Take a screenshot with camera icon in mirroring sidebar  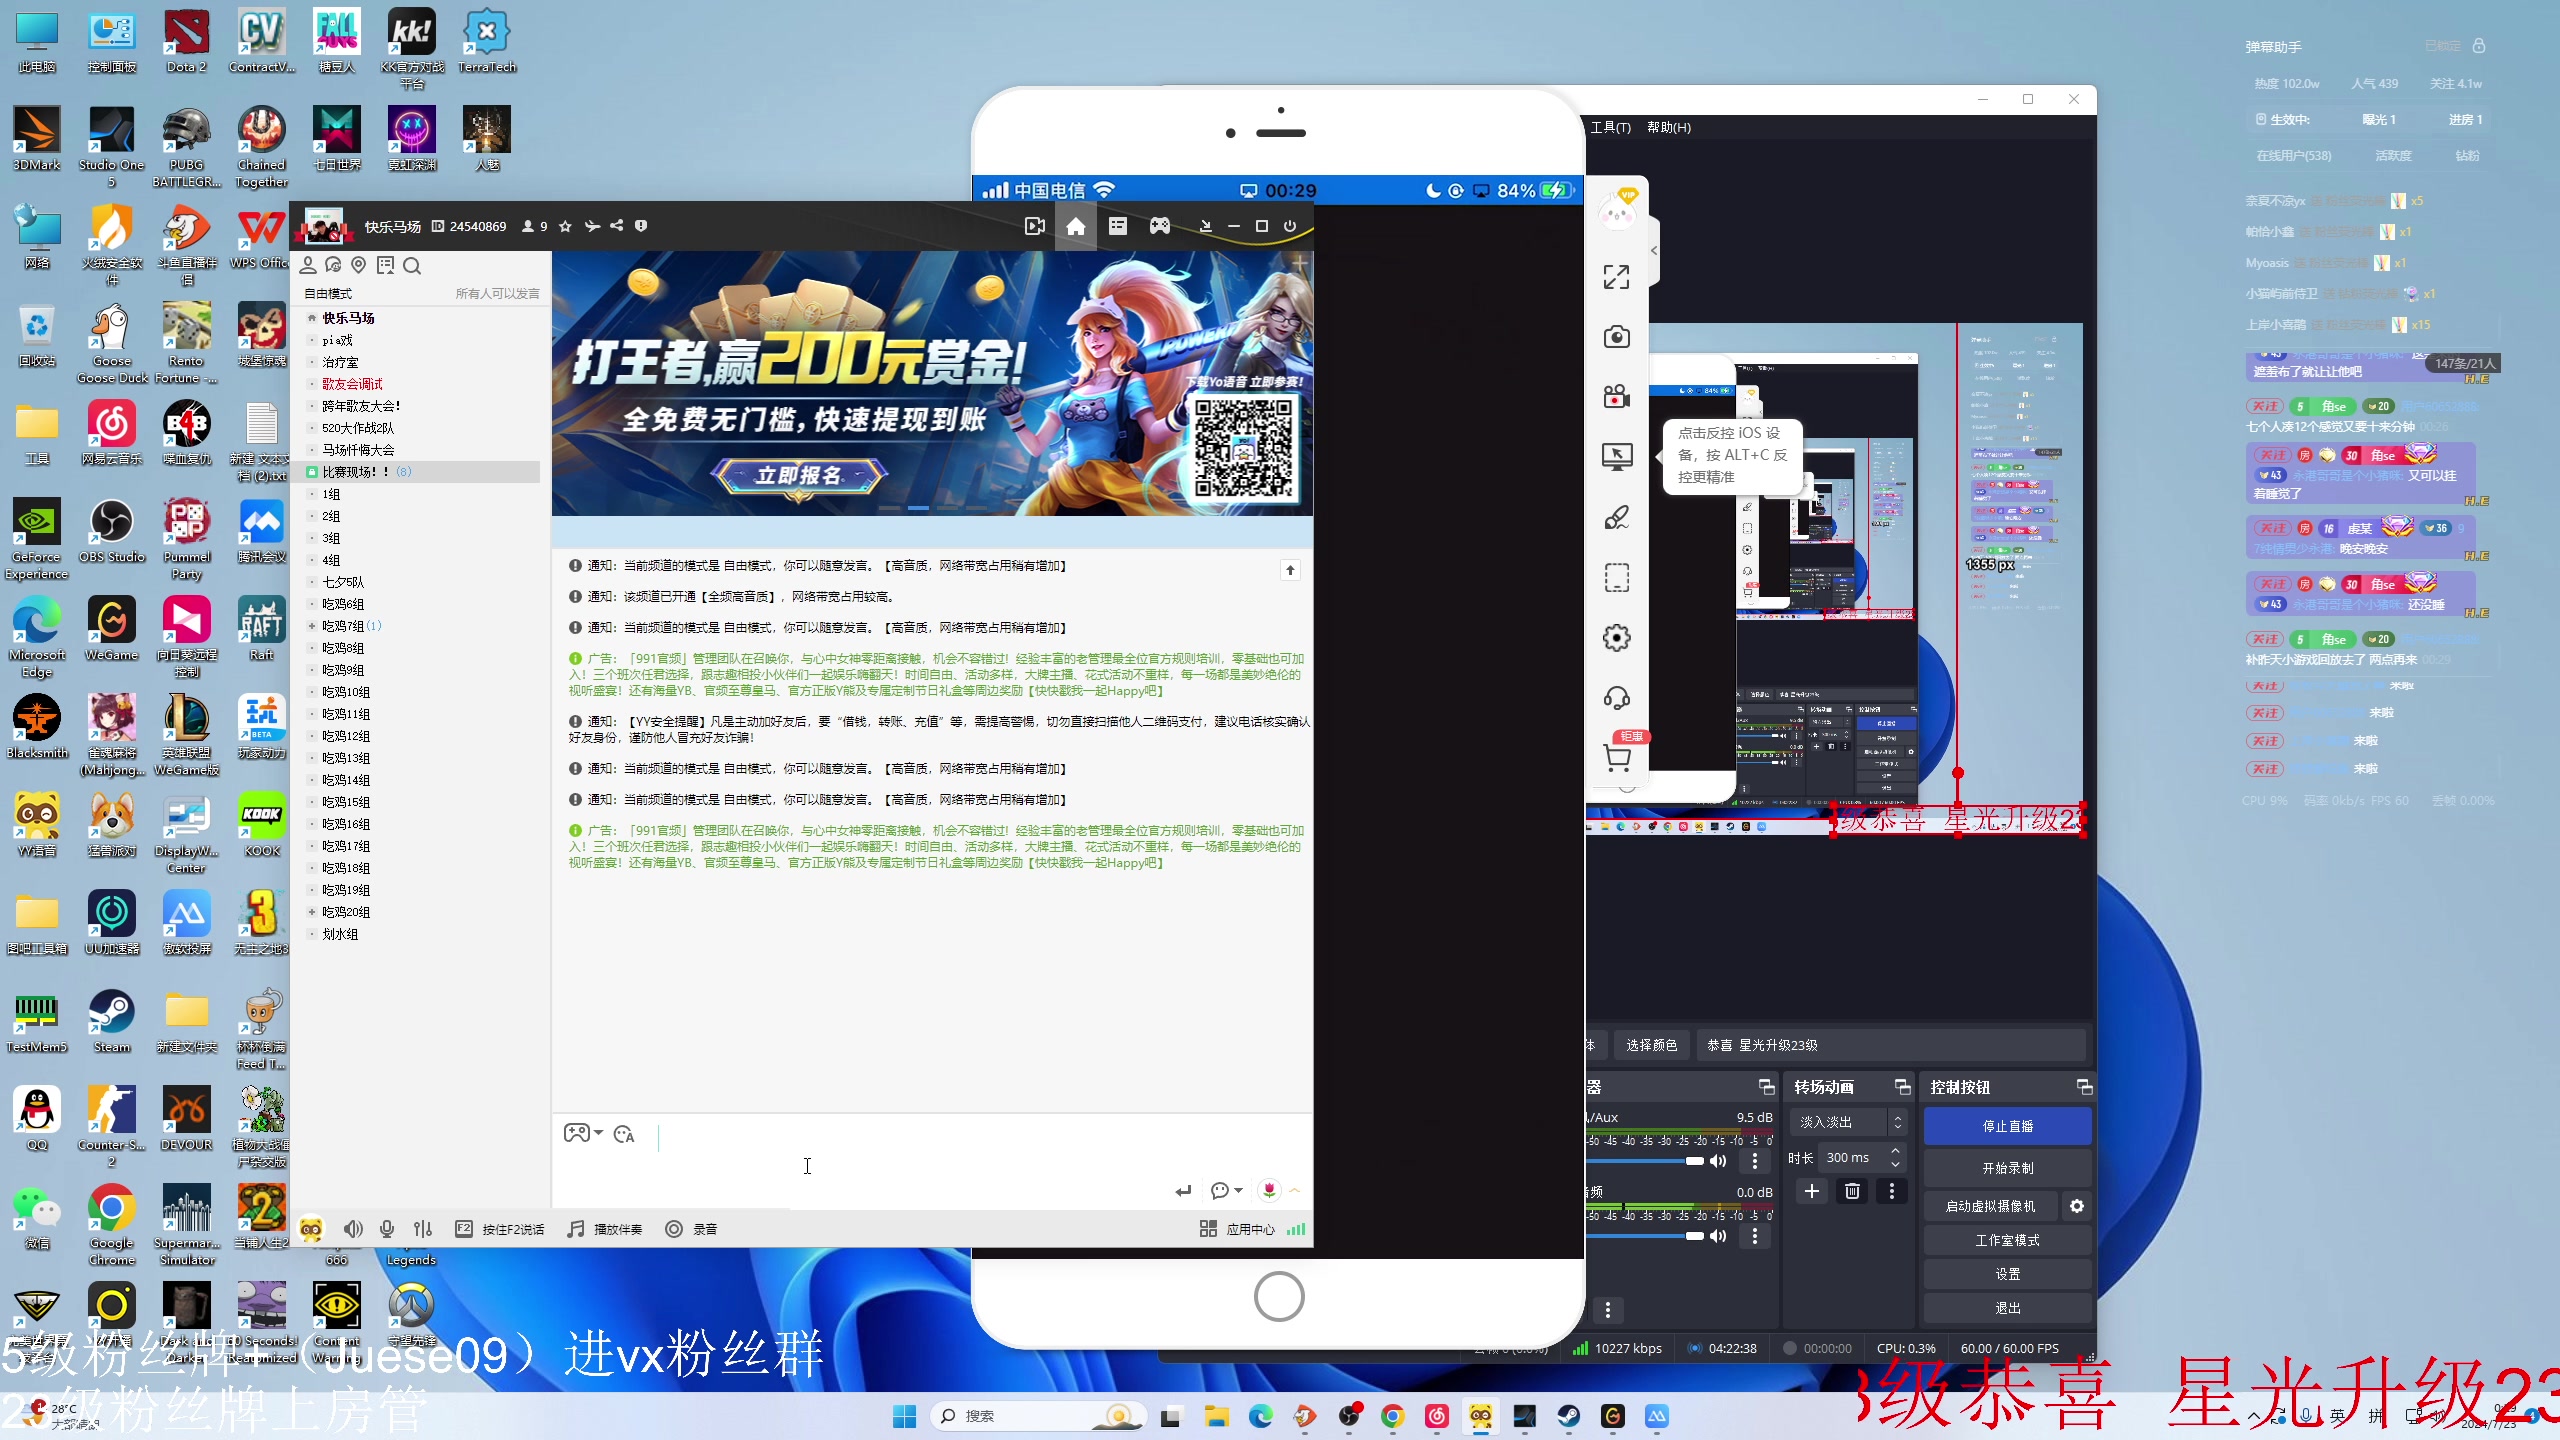click(x=1617, y=337)
